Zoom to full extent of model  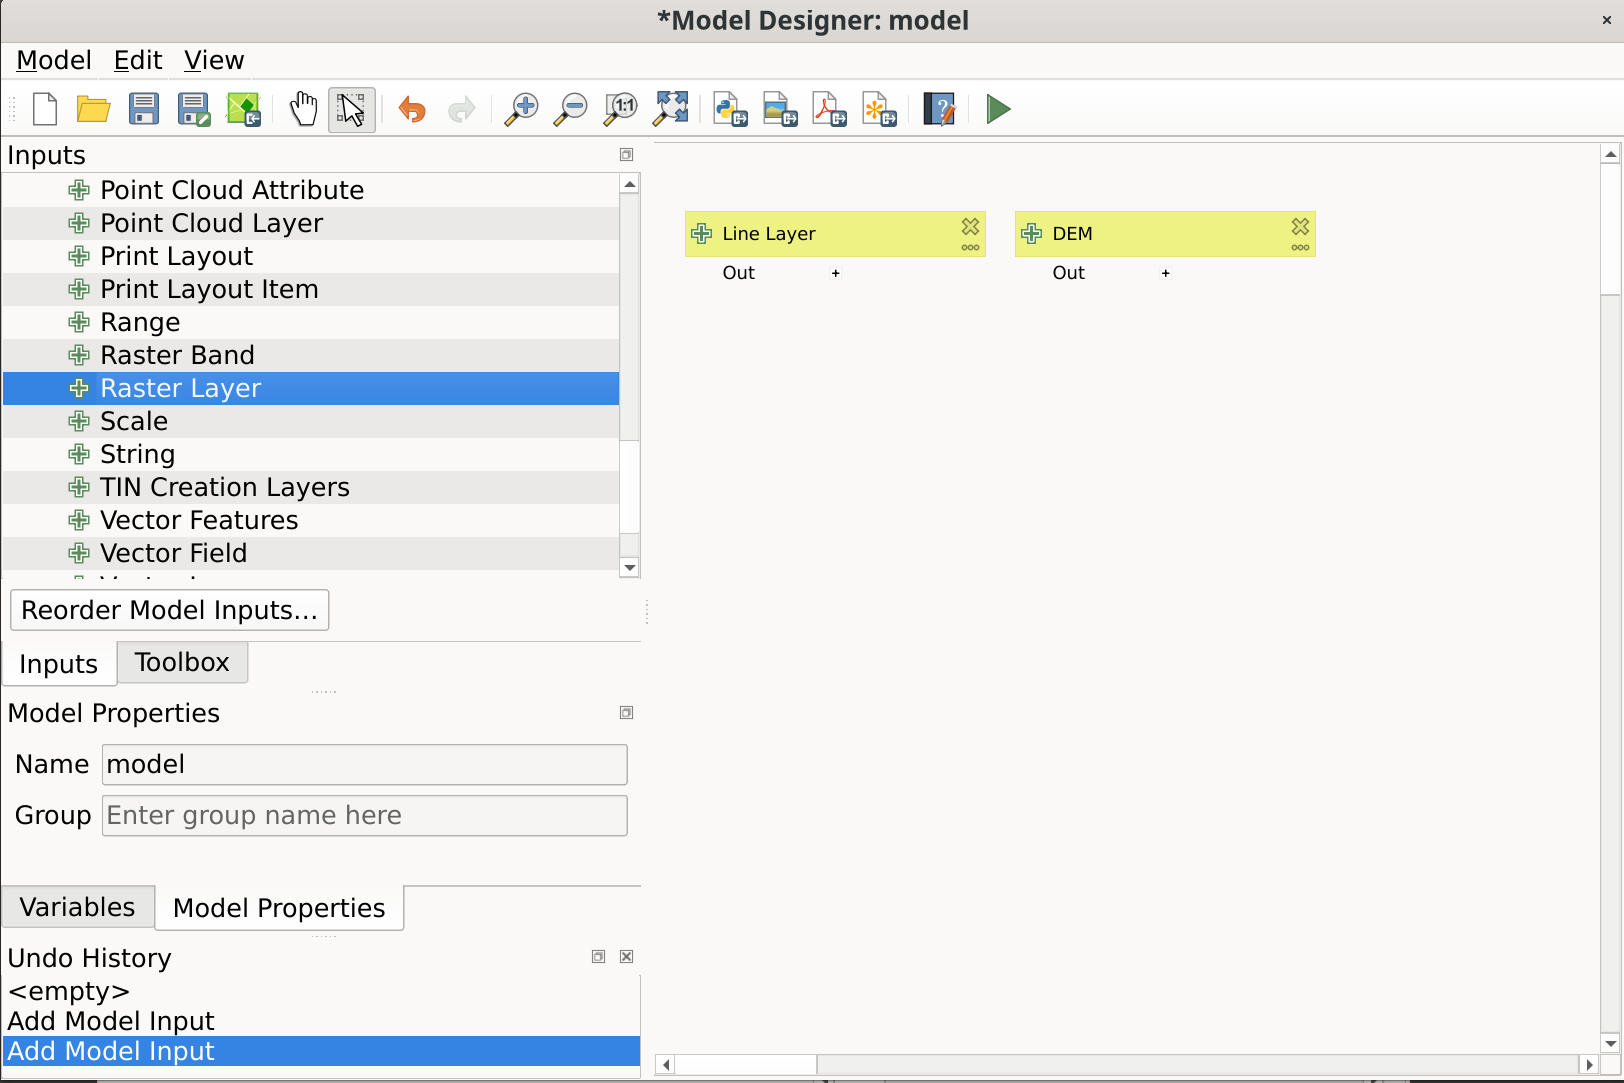tap(671, 109)
